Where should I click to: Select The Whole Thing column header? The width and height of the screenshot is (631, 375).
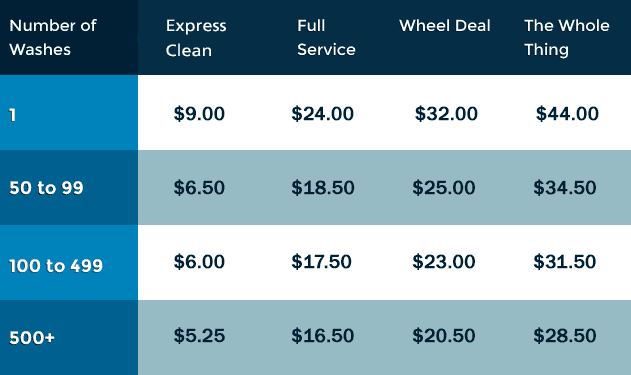tap(567, 38)
